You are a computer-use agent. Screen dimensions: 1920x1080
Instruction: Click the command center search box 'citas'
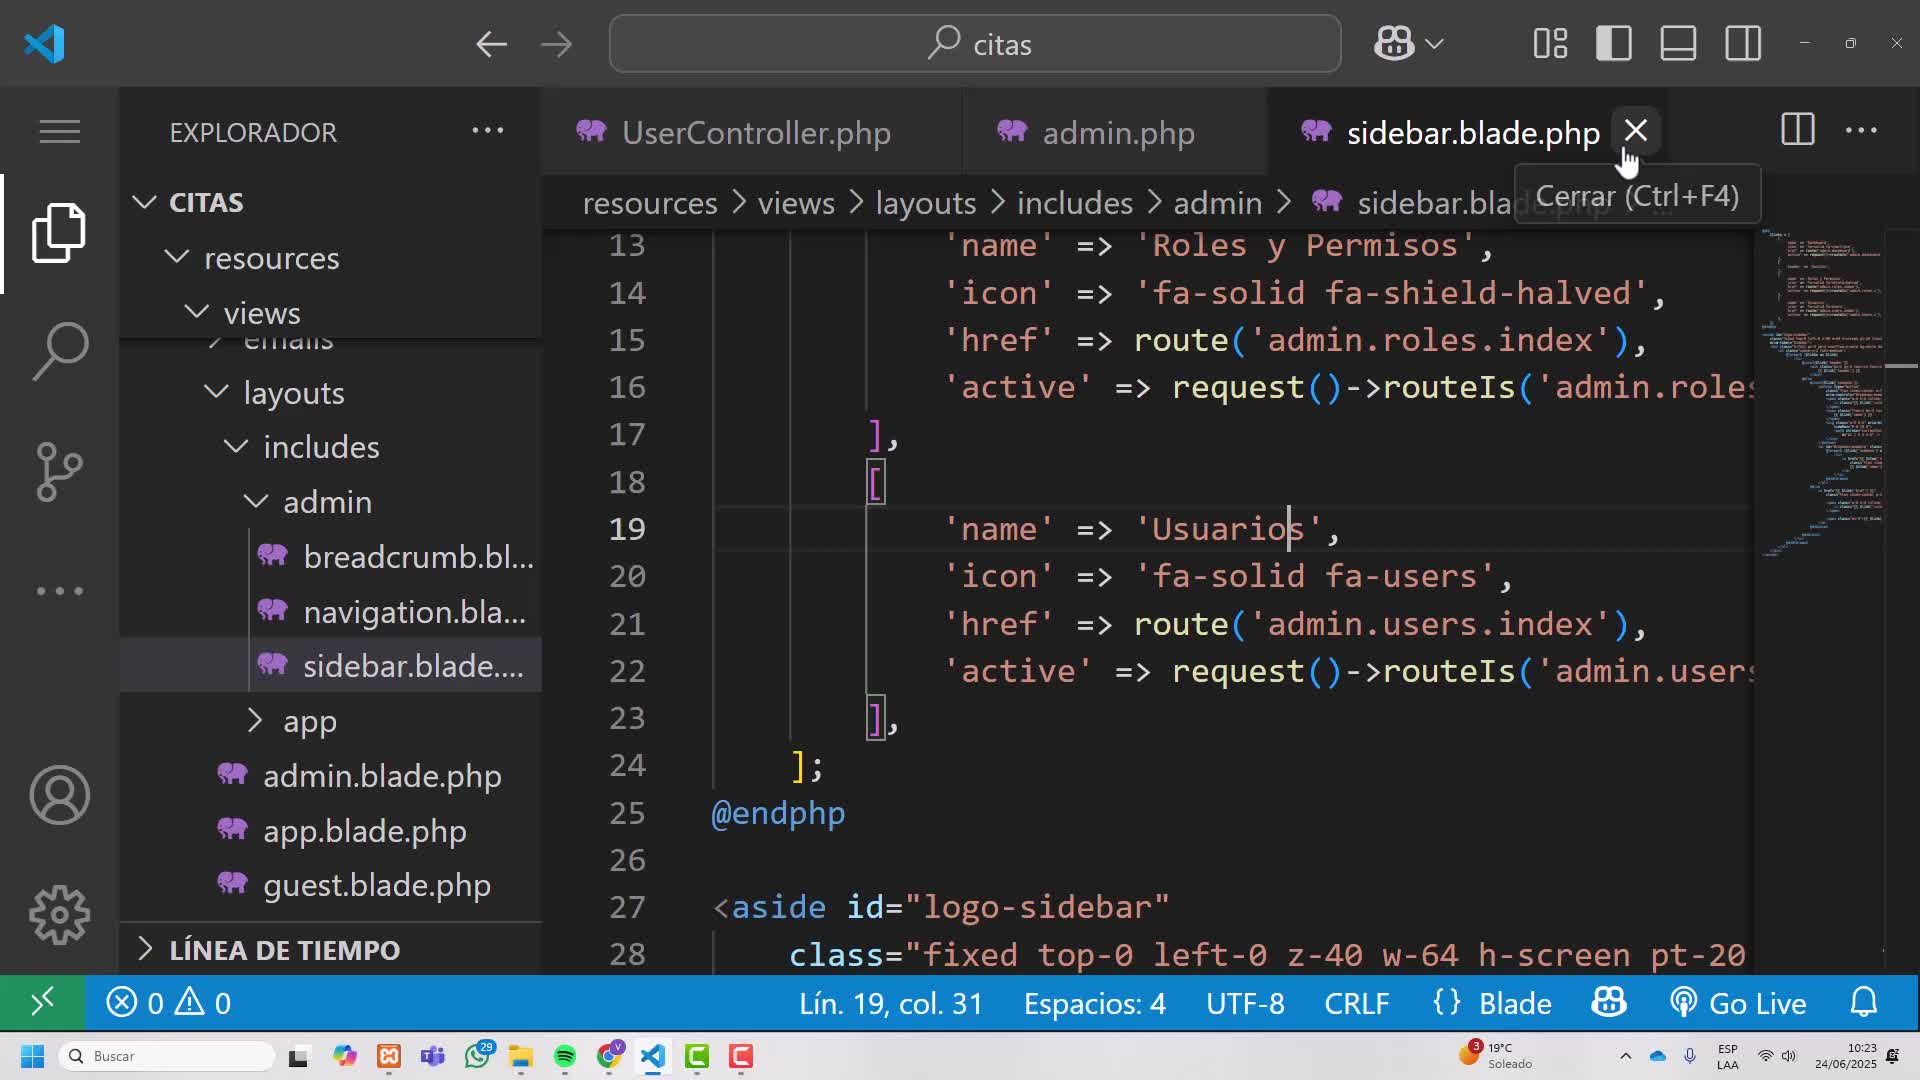[975, 44]
